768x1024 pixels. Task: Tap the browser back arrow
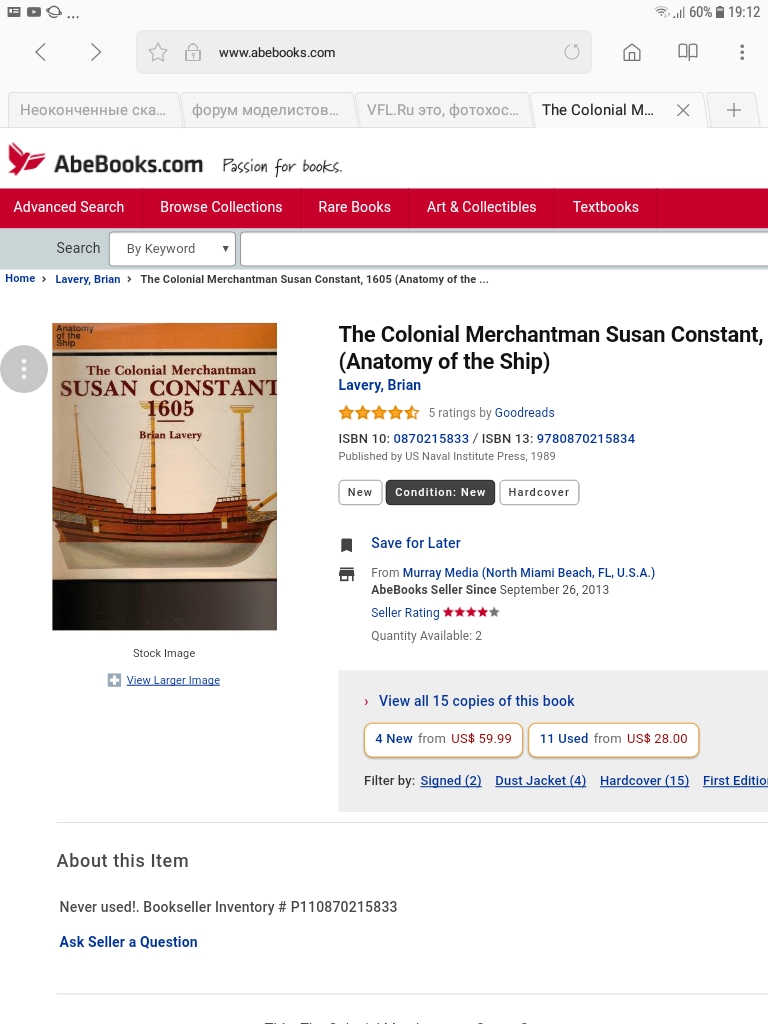click(x=41, y=52)
